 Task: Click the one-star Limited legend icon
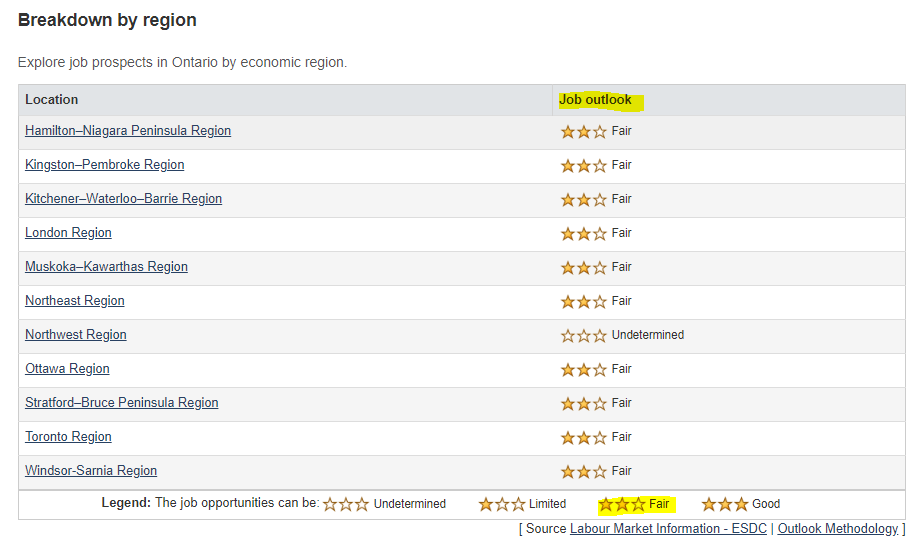pyautogui.click(x=502, y=505)
